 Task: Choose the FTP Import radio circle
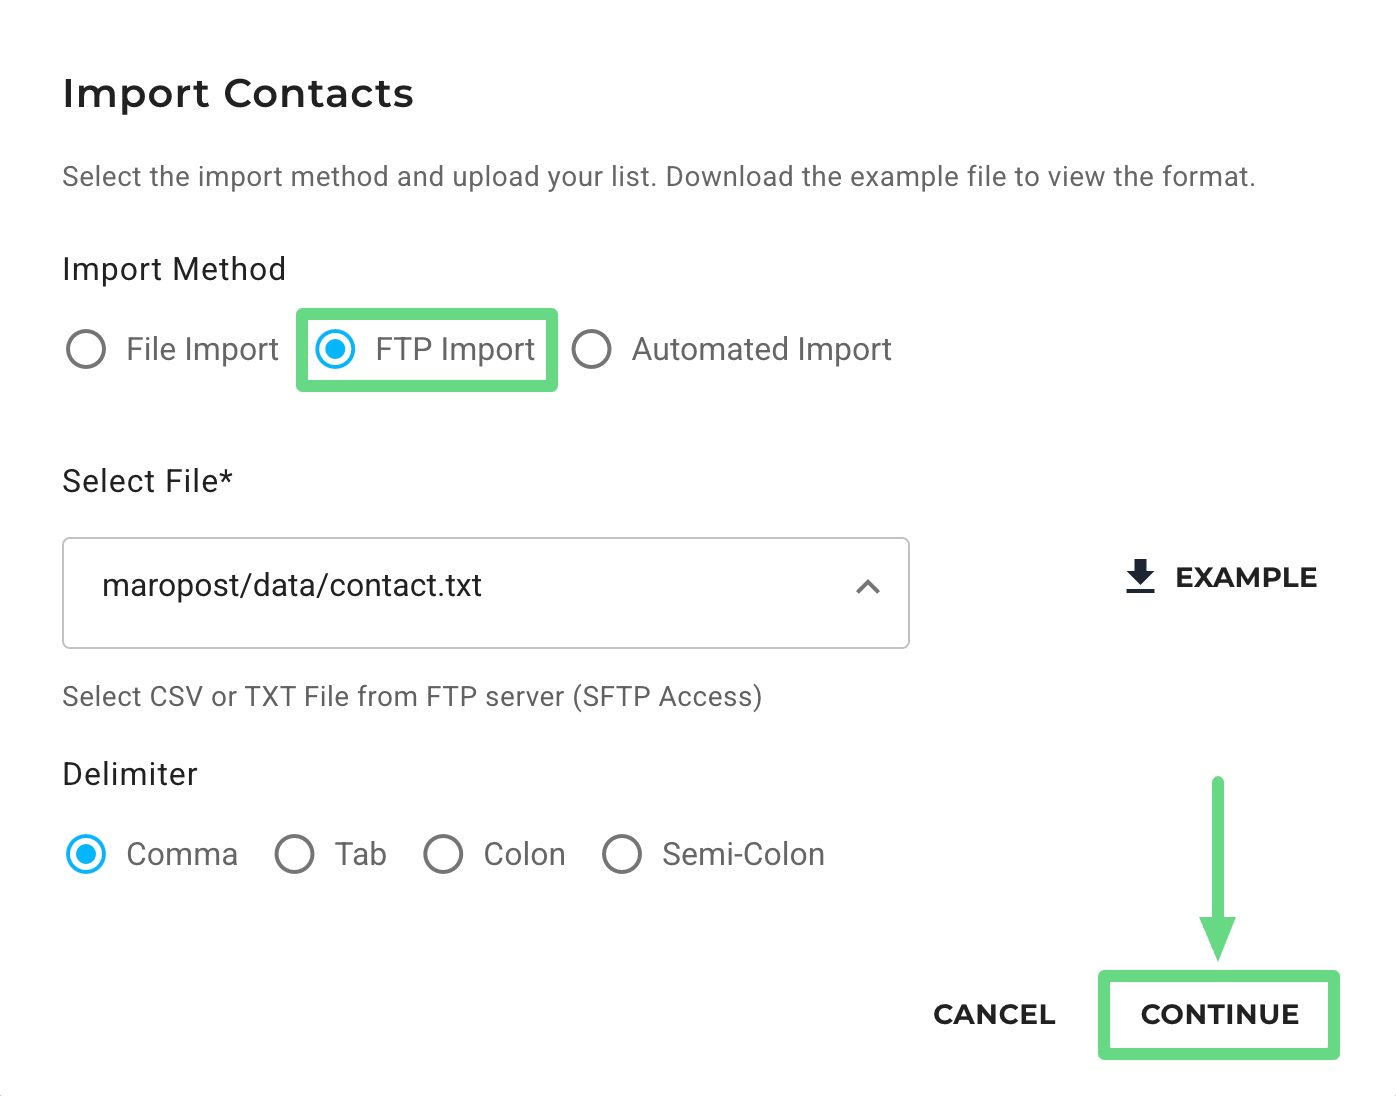tap(335, 349)
